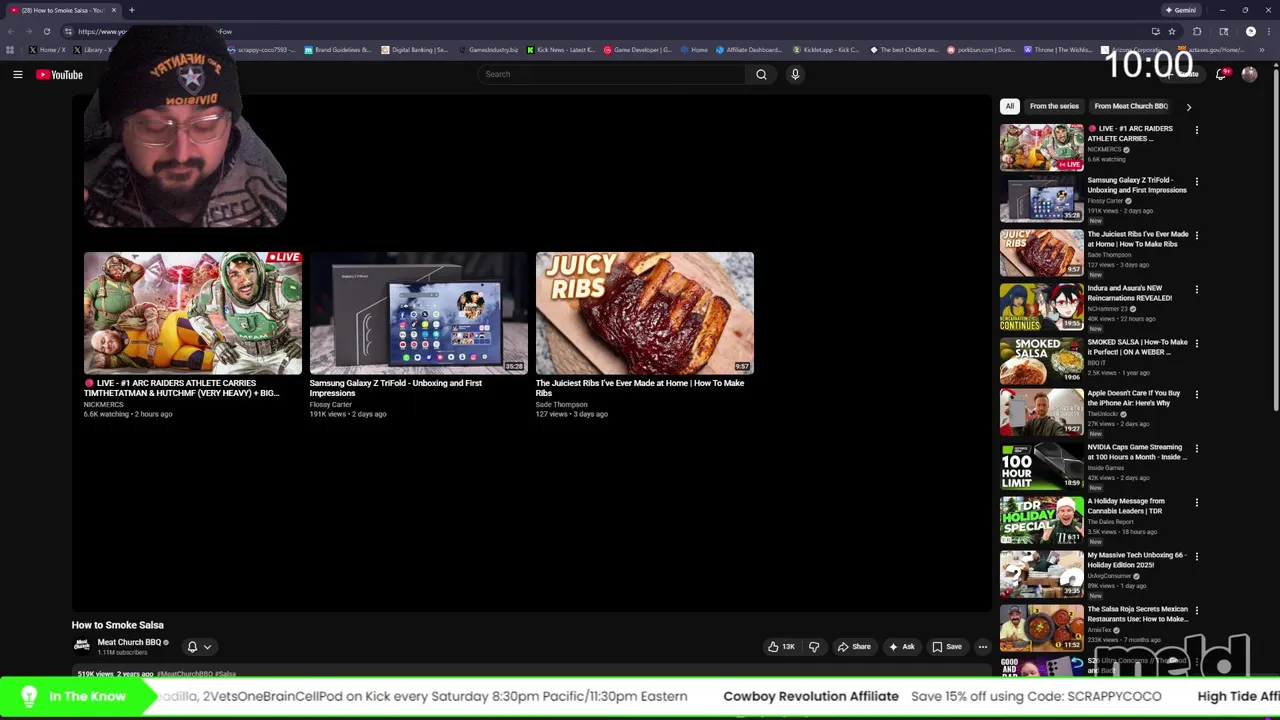Open the YouTube hamburger guide menu
The image size is (1280, 720).
coord(17,74)
